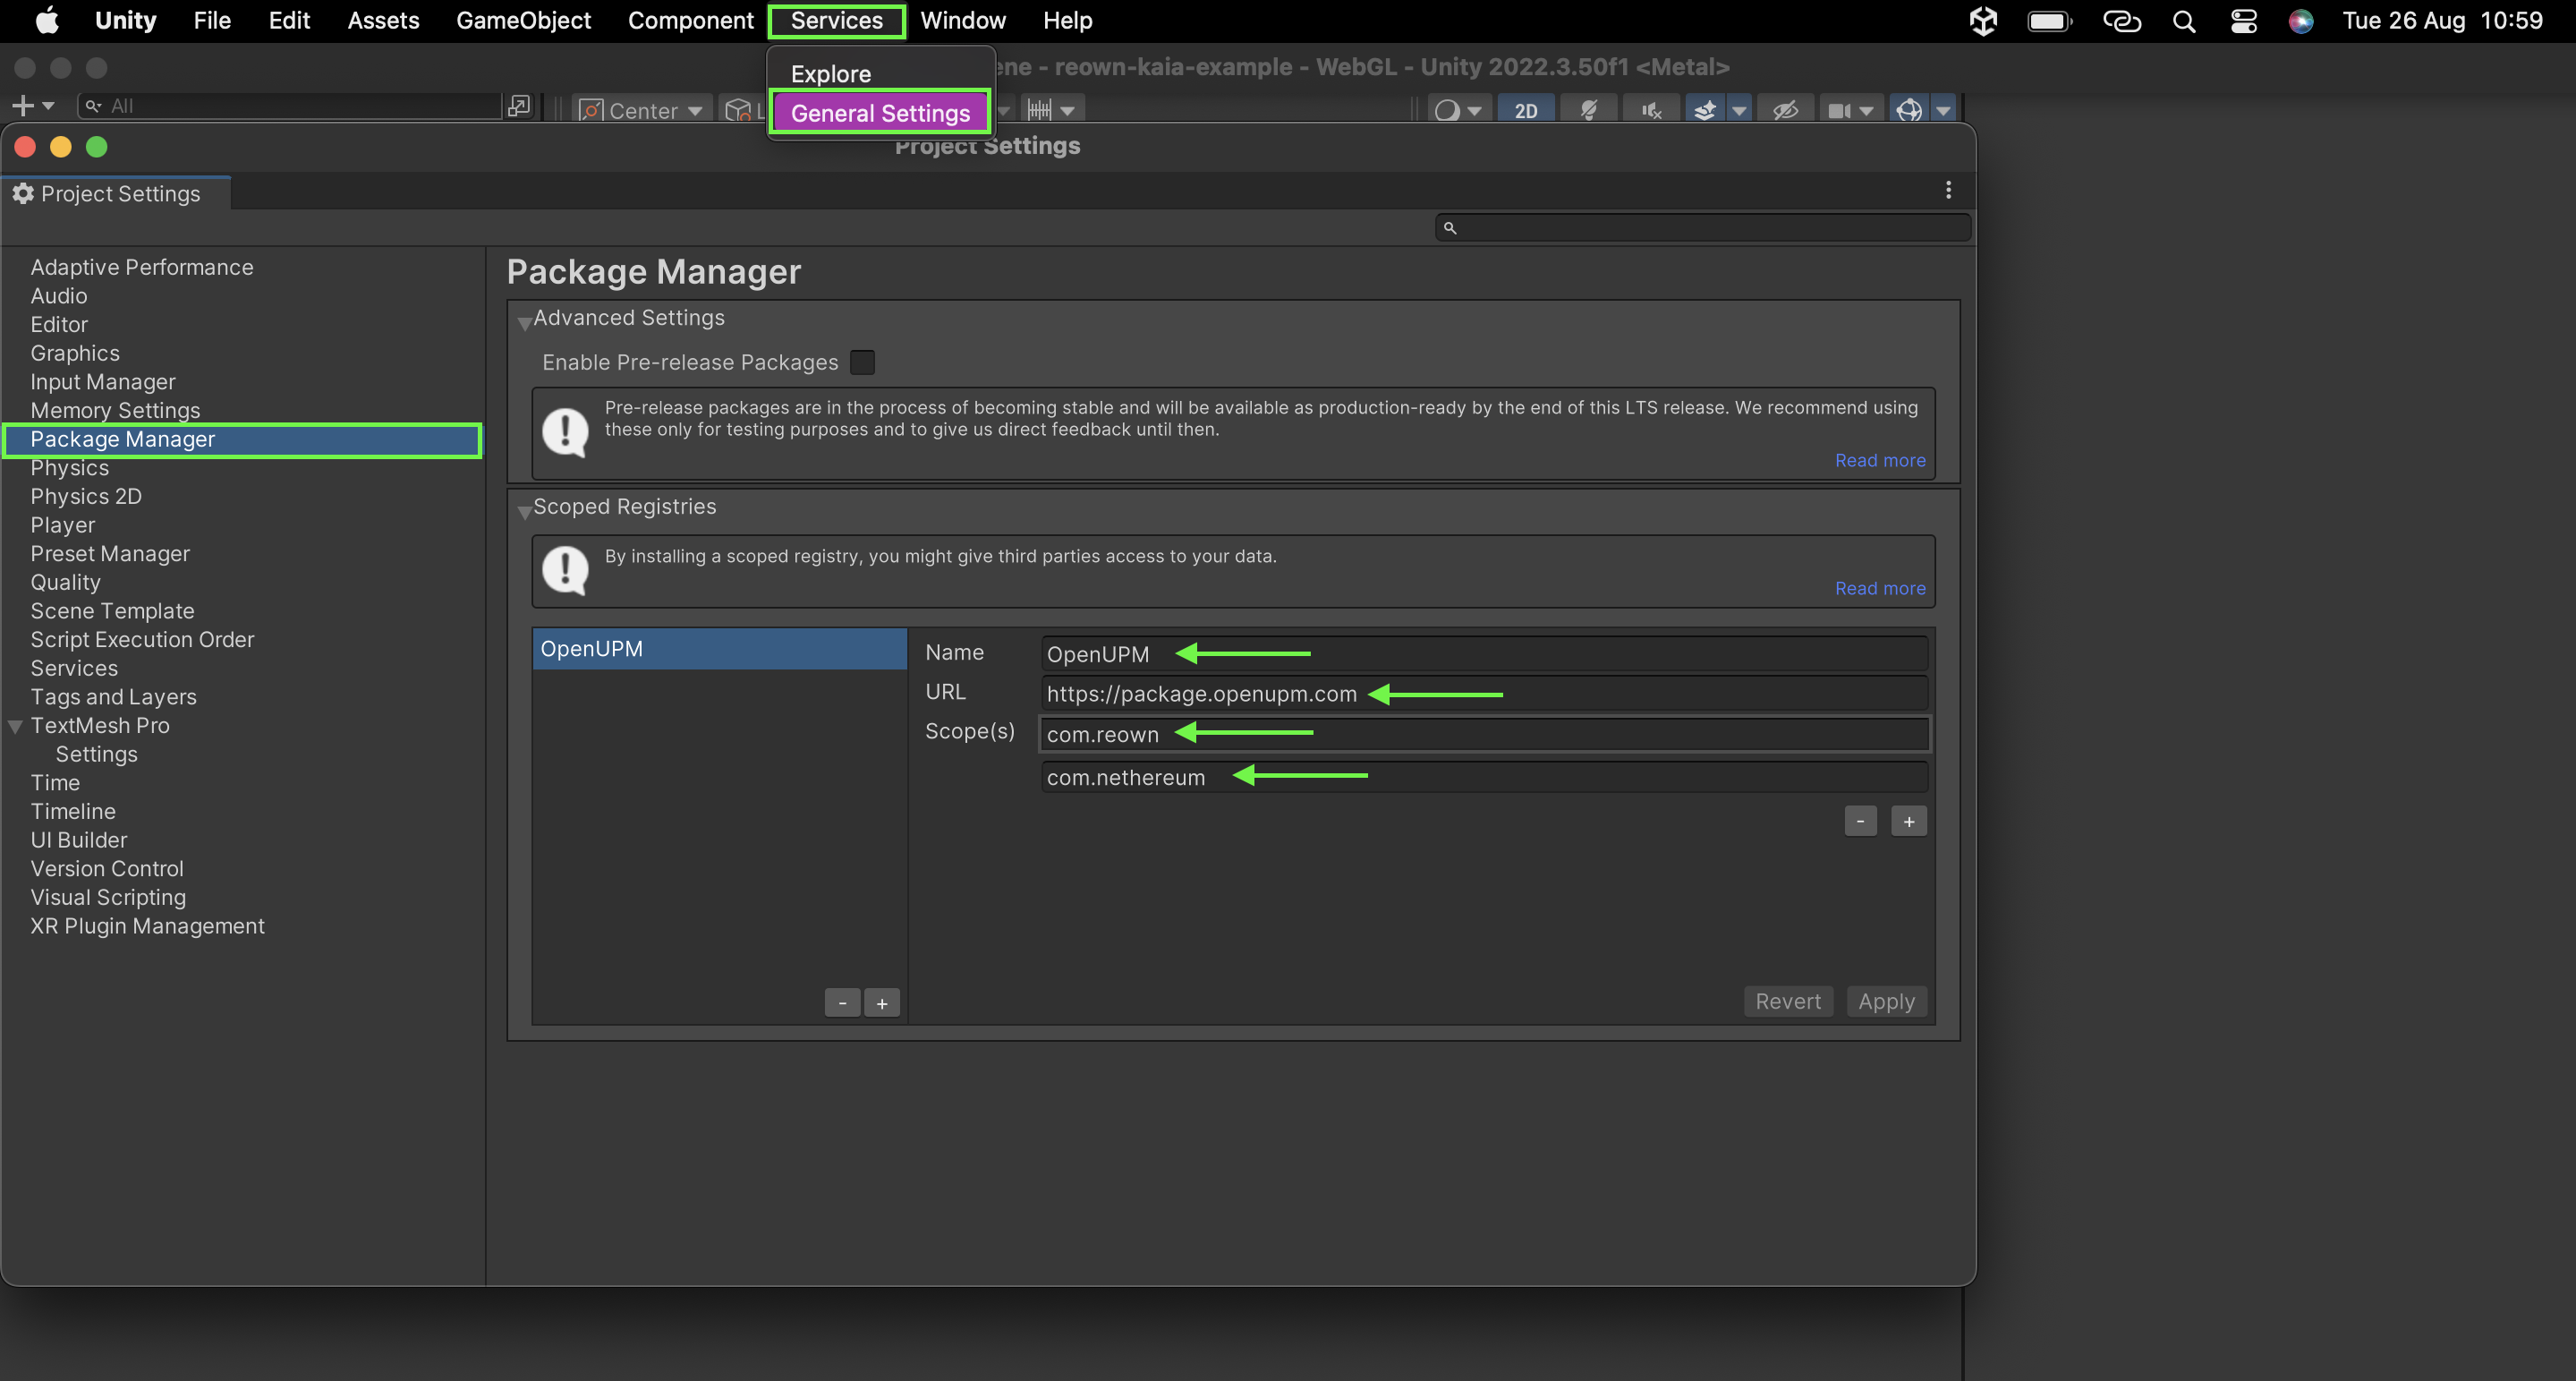Toggle scene lighting icon
2576x1381 pixels.
(1588, 110)
